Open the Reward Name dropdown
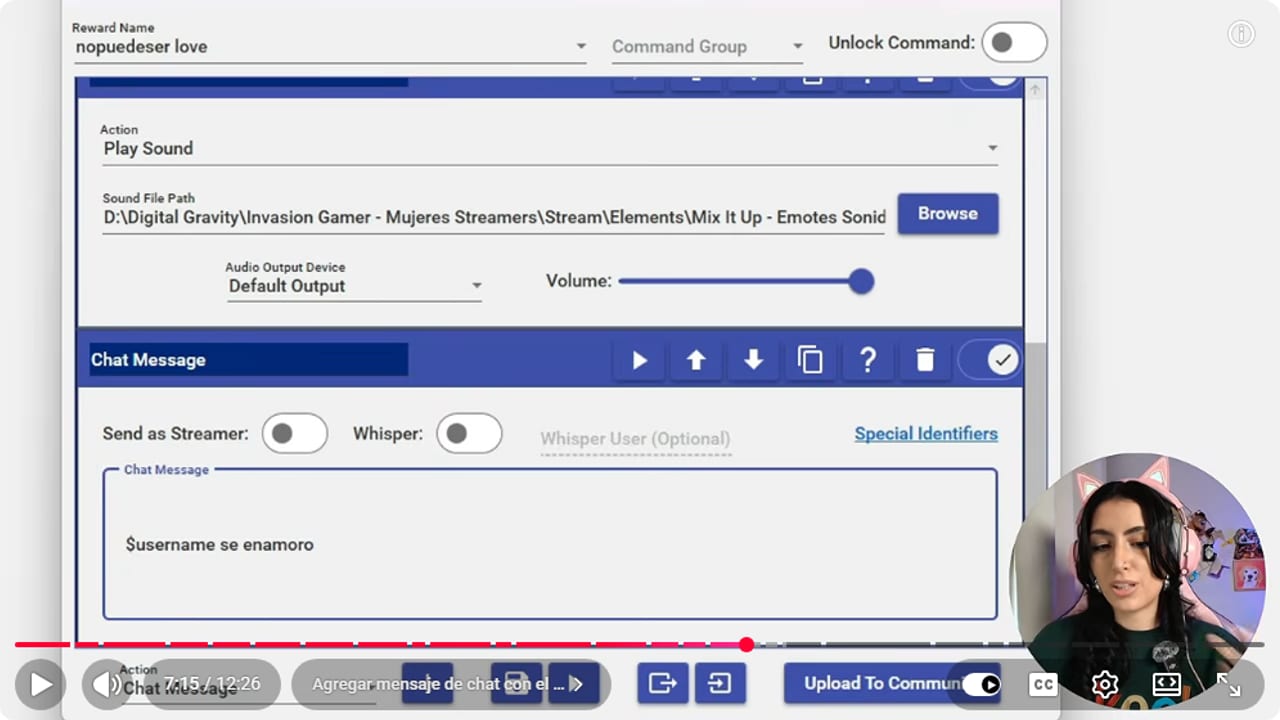Viewport: 1280px width, 720px height. tap(329, 46)
